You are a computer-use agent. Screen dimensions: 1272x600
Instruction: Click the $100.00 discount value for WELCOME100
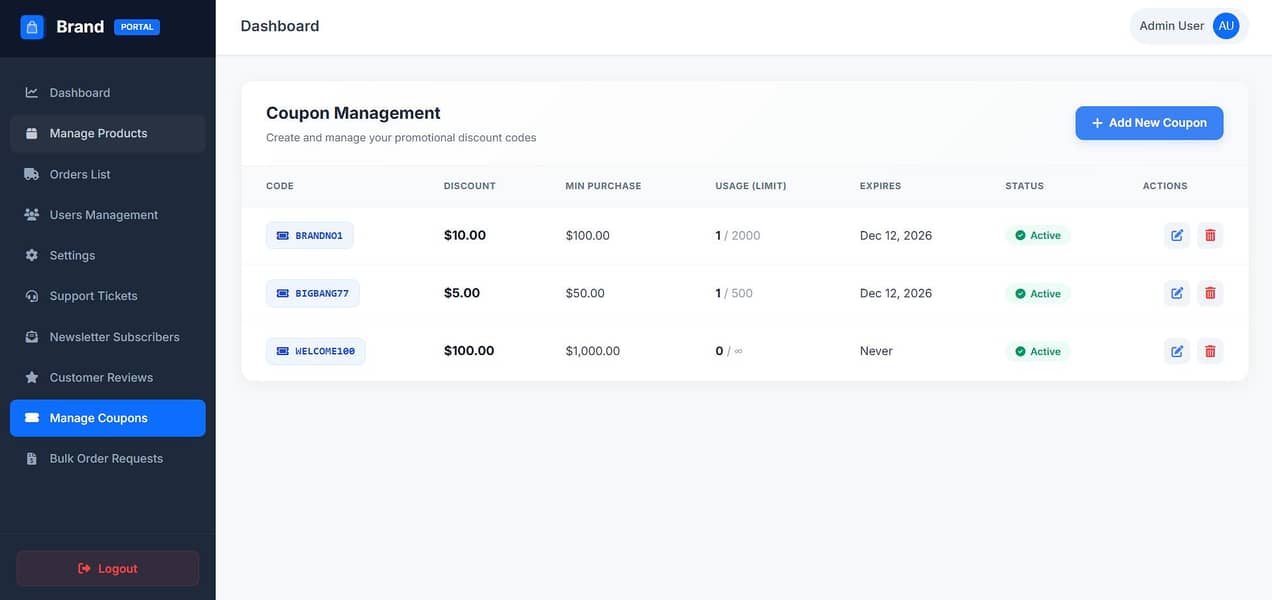click(x=469, y=351)
